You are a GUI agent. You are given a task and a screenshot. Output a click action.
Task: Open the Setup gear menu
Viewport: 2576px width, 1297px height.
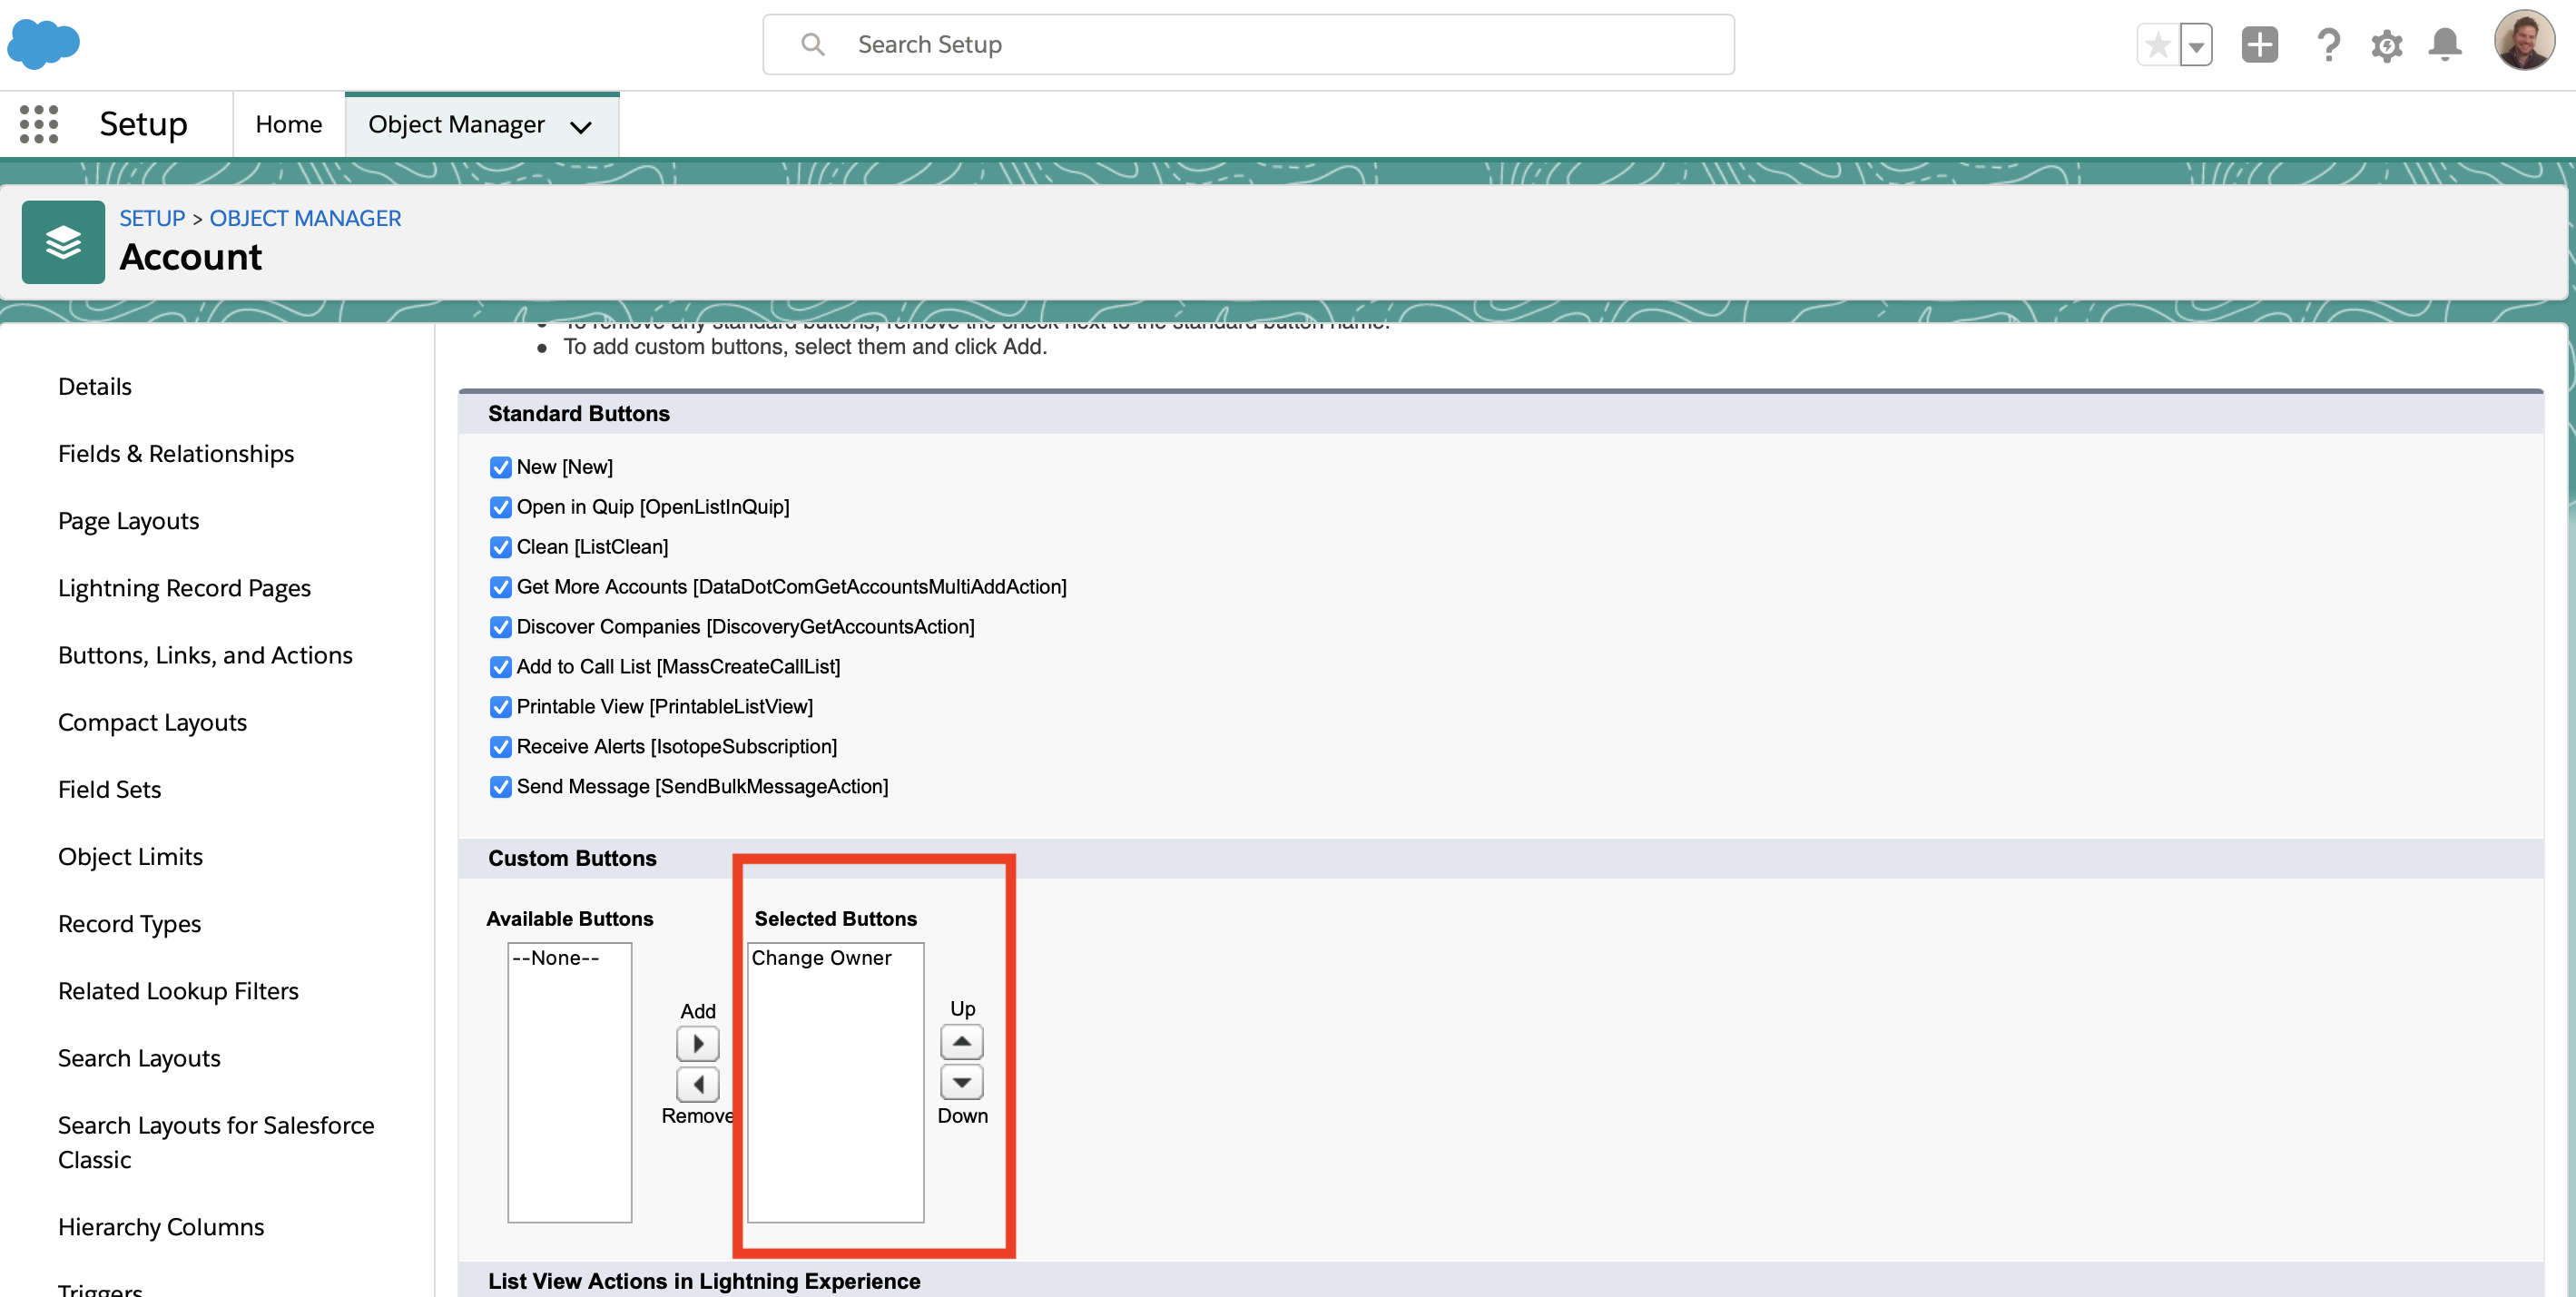[2386, 45]
